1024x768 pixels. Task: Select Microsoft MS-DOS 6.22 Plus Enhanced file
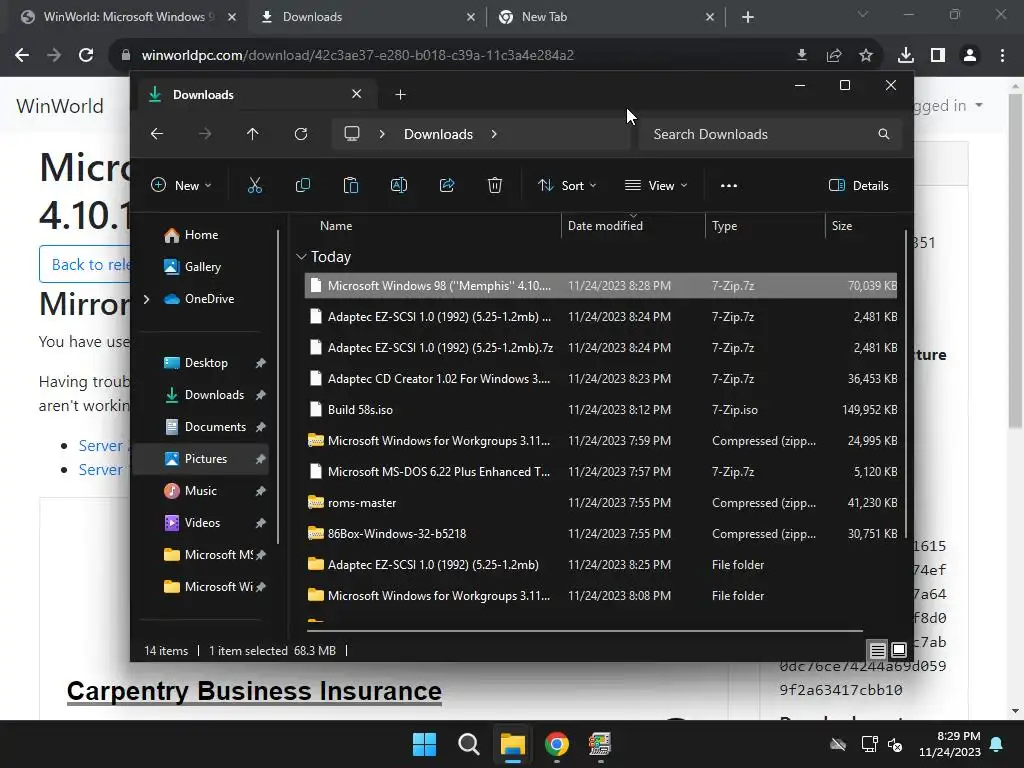click(601, 472)
